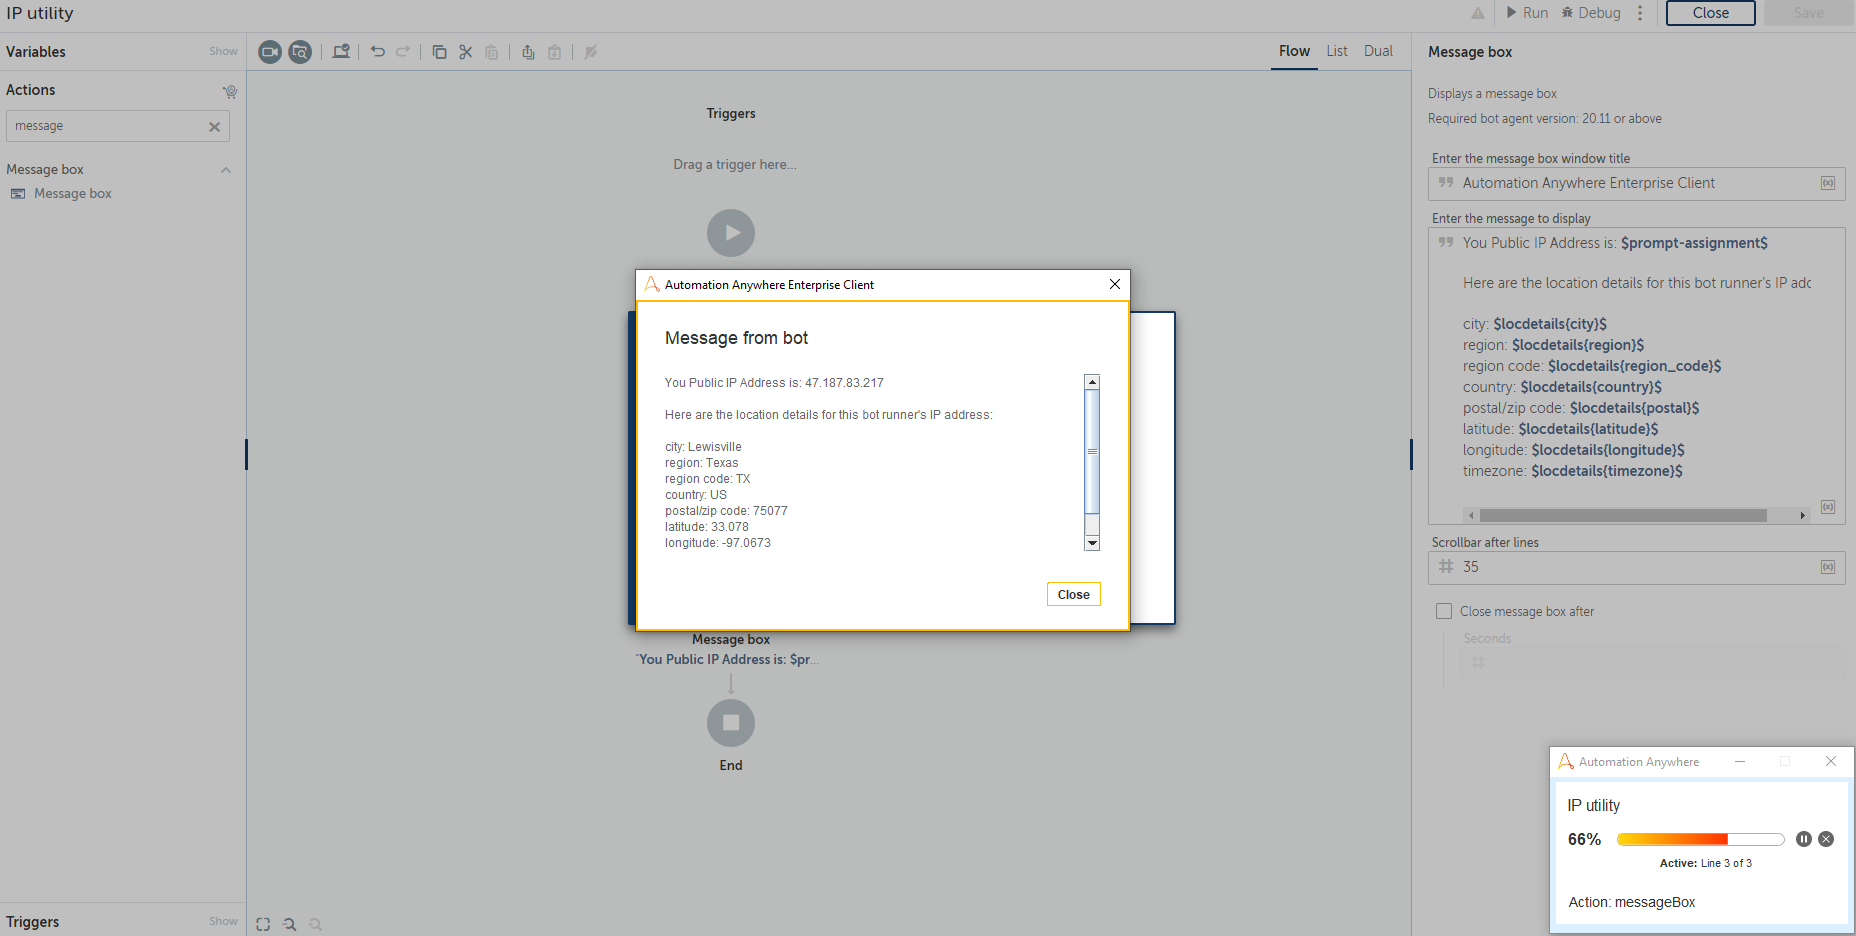Click the Start play node on canvas
This screenshot has width=1856, height=936.
pyautogui.click(x=731, y=233)
